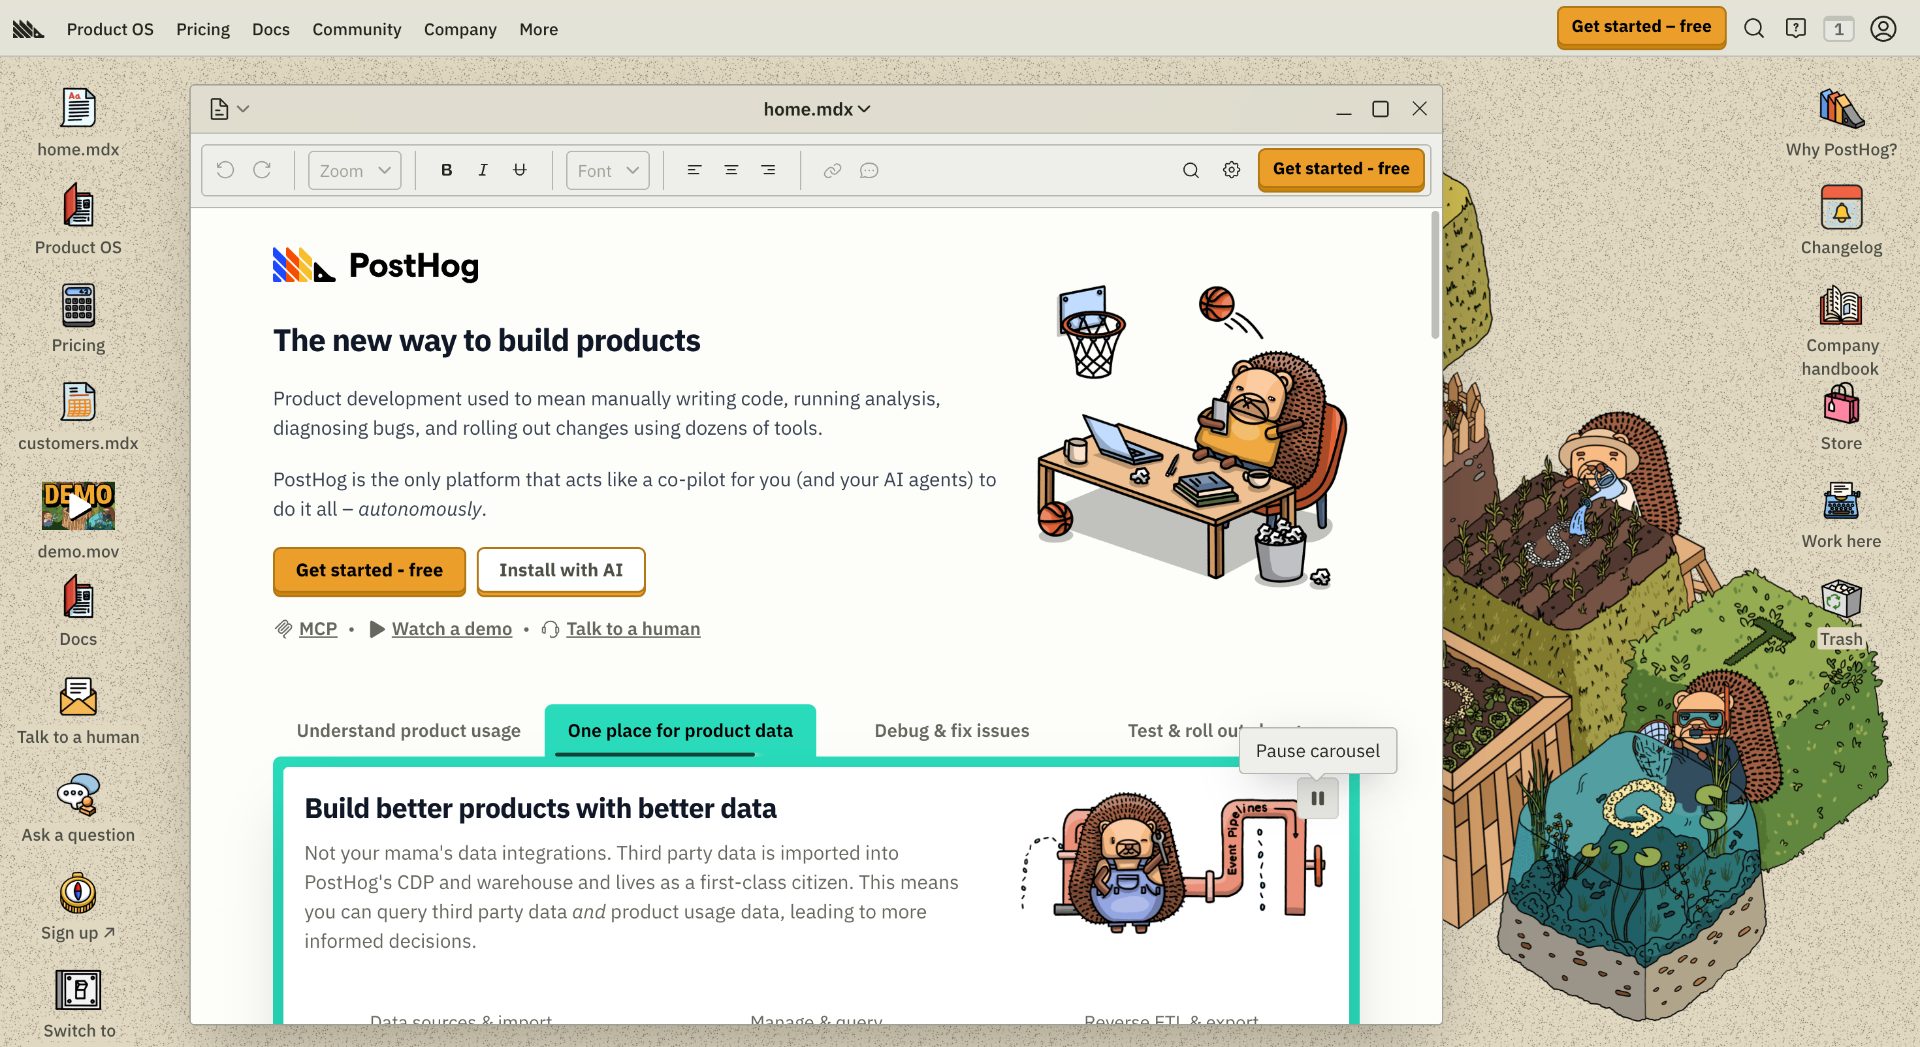Open the Community menu
Viewport: 1920px width, 1047px height.
pyautogui.click(x=357, y=29)
